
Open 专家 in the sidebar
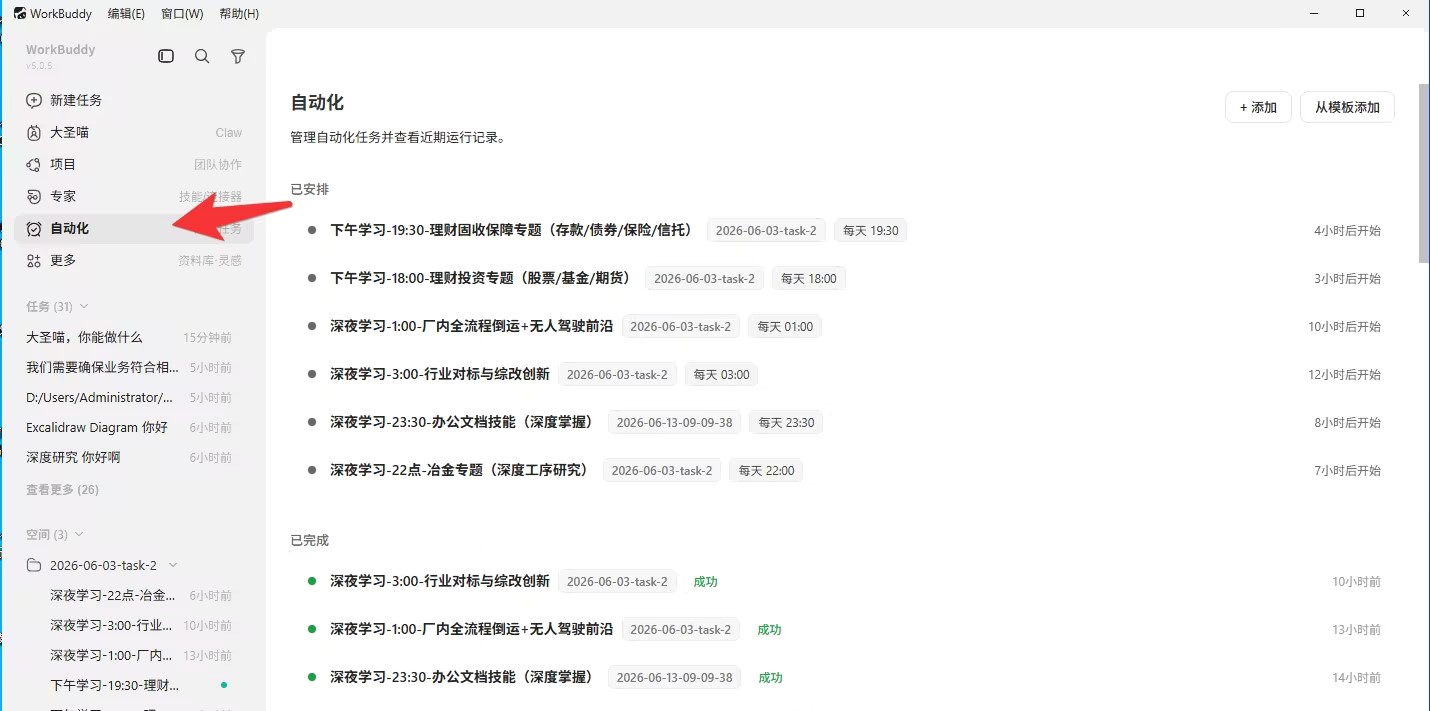click(134, 196)
